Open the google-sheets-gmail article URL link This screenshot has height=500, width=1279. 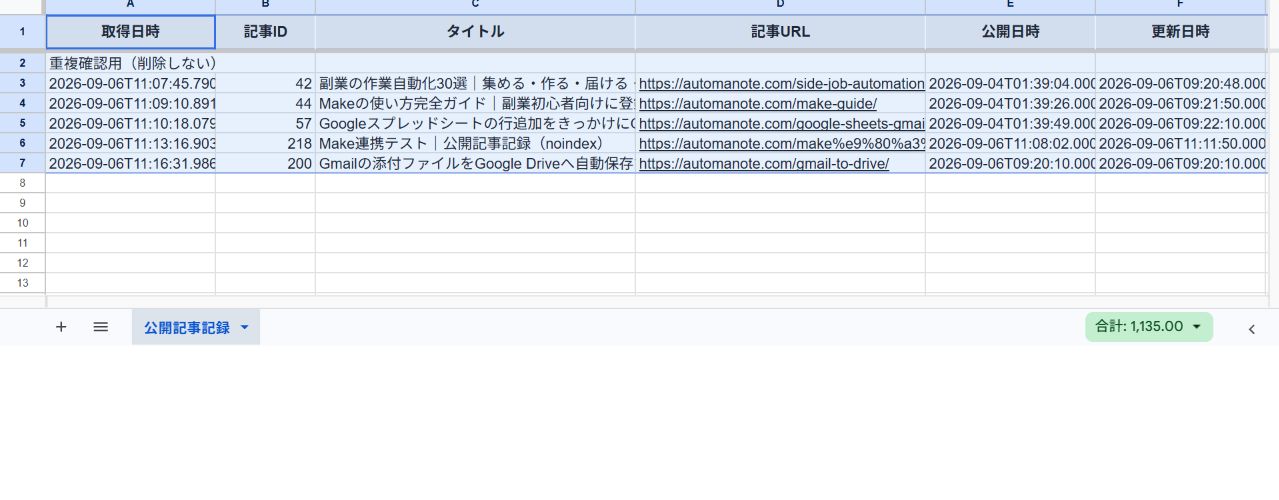tap(782, 124)
